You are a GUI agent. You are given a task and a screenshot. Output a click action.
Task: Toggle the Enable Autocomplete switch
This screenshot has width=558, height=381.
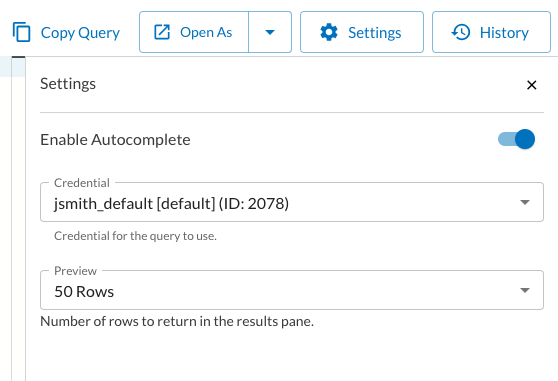(516, 139)
